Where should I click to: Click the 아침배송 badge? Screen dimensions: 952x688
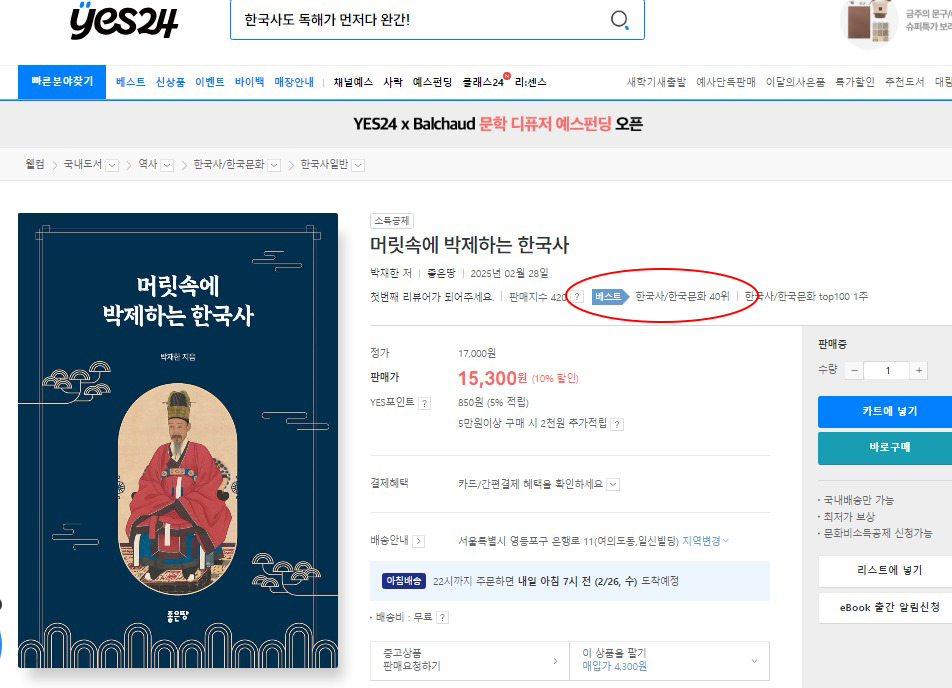click(x=404, y=581)
